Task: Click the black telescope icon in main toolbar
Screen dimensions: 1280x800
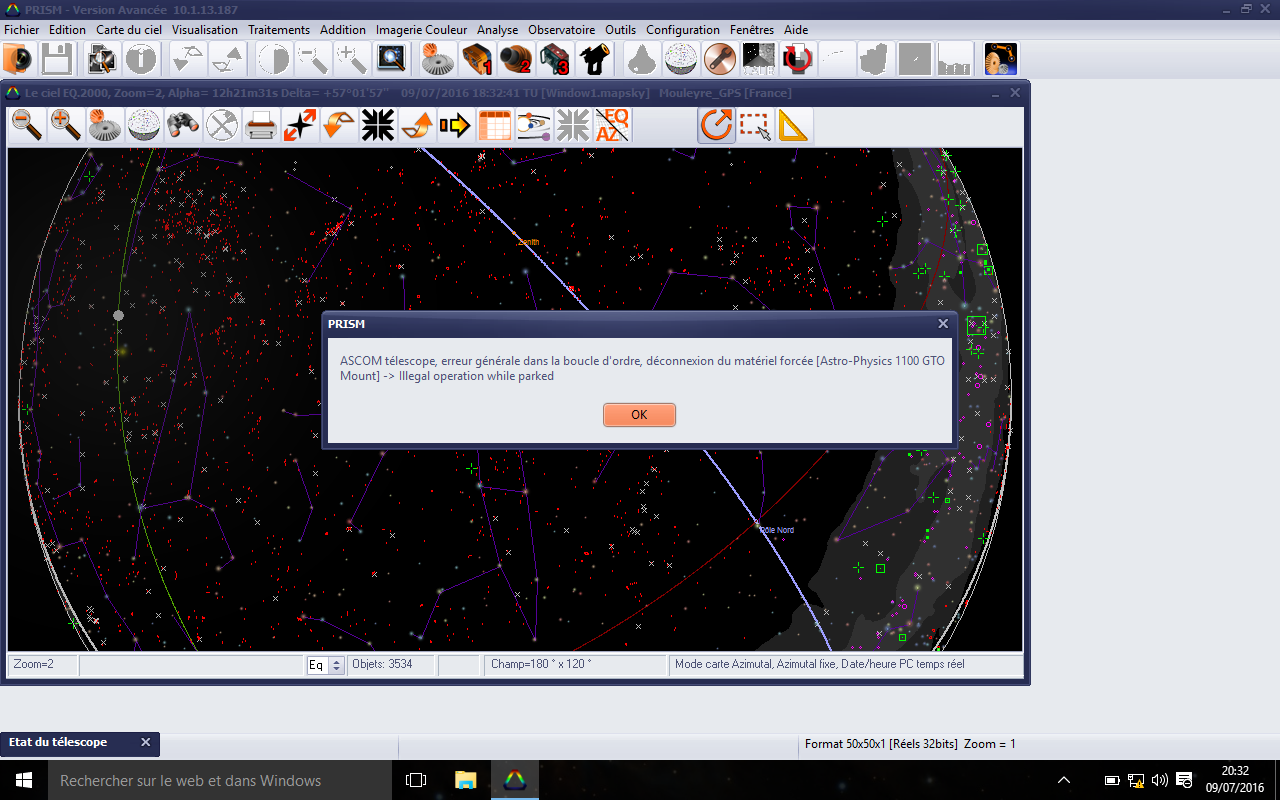Action: (x=594, y=60)
